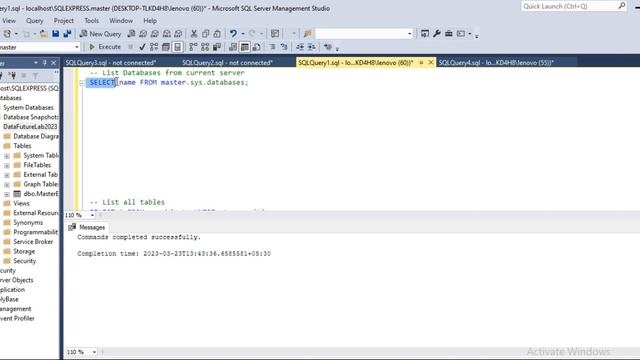Screen dimensions: 640x360
Task: Switch to the SQLQuery4.sql tab
Action: click(x=496, y=62)
